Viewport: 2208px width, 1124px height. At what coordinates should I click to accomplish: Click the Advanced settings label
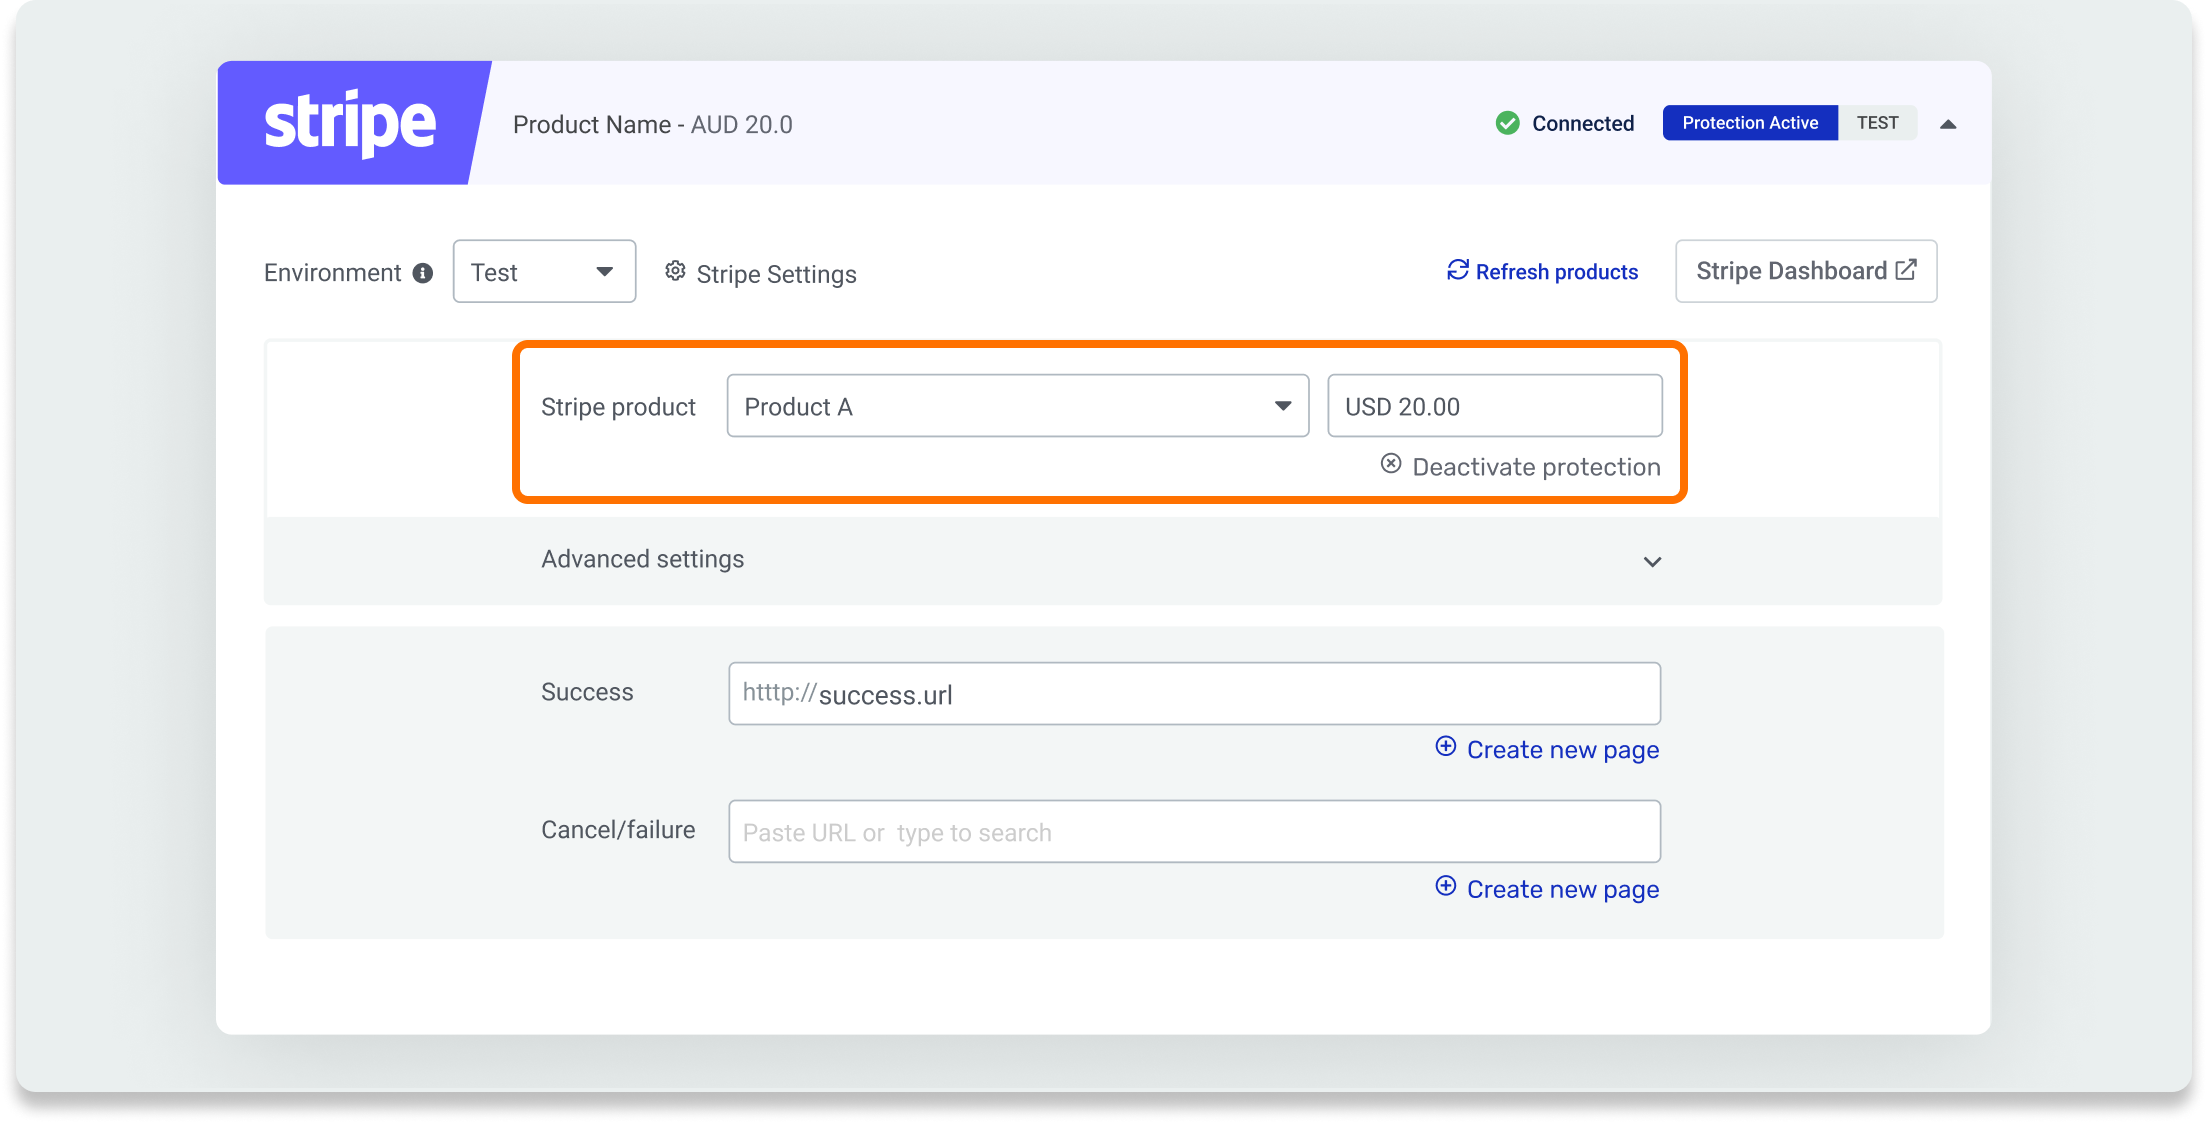[643, 559]
